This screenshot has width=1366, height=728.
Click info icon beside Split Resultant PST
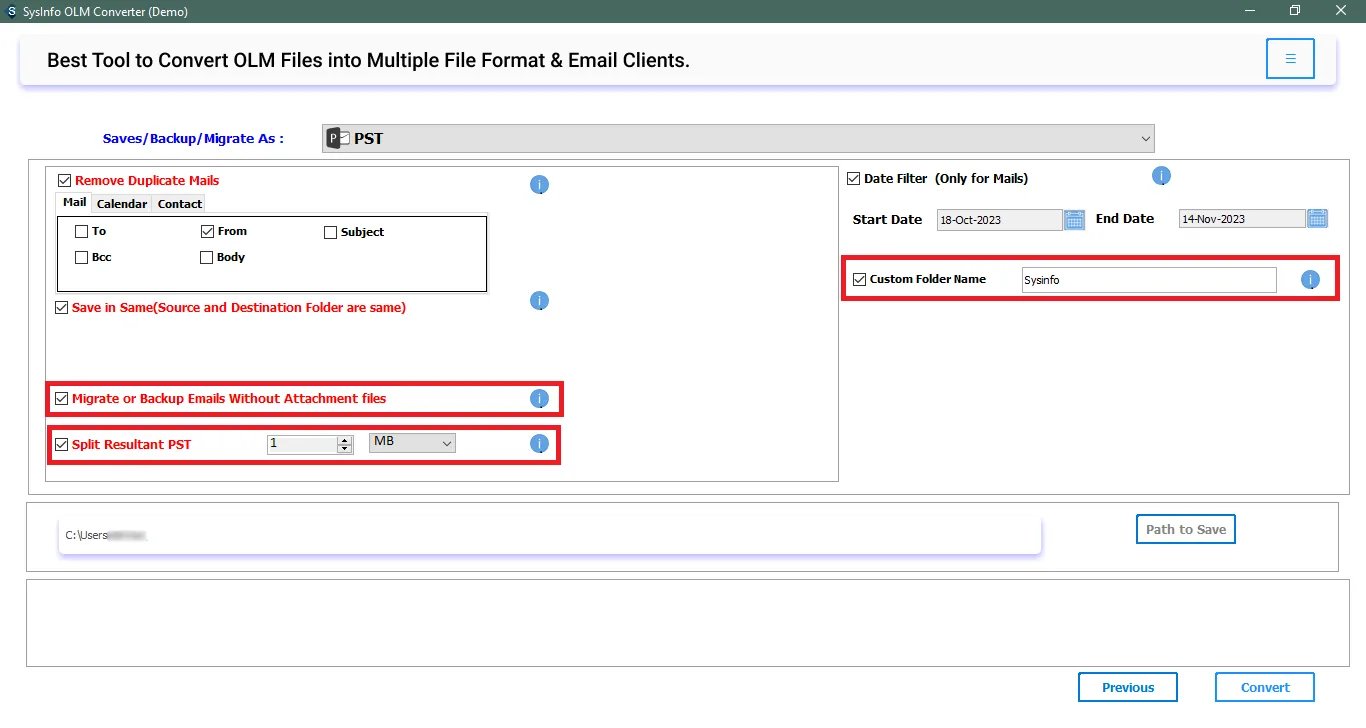pos(539,444)
